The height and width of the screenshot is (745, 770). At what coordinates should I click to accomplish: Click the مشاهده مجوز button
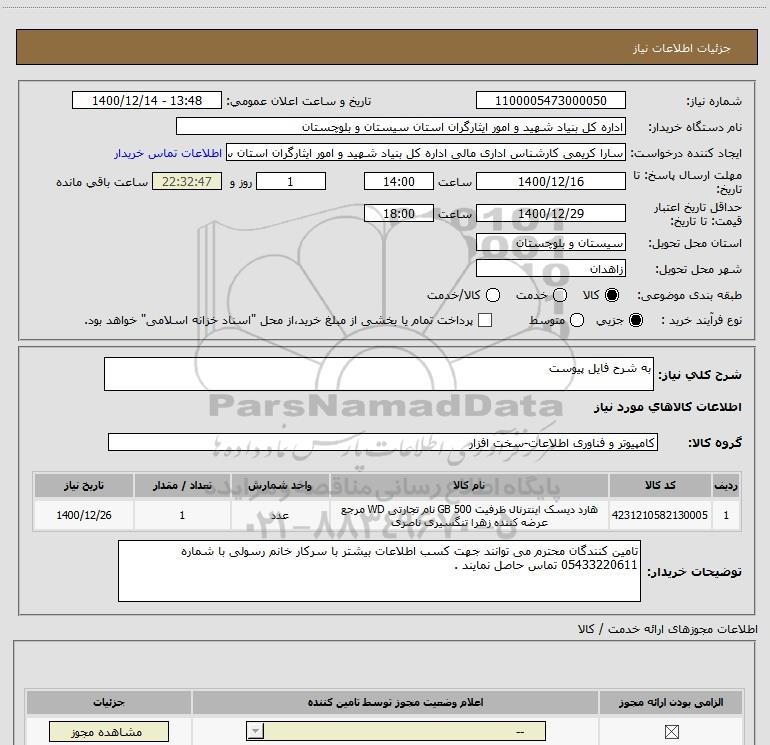point(109,732)
